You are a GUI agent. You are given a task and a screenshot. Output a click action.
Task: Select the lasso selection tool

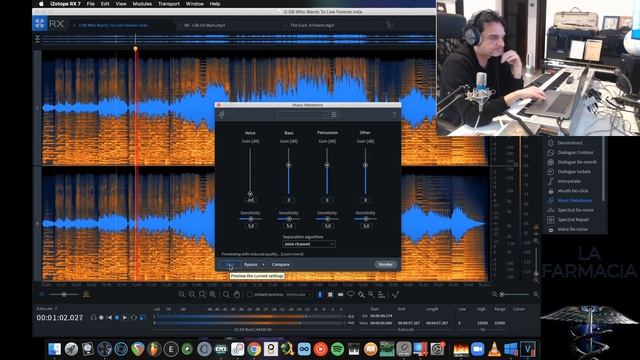point(351,294)
